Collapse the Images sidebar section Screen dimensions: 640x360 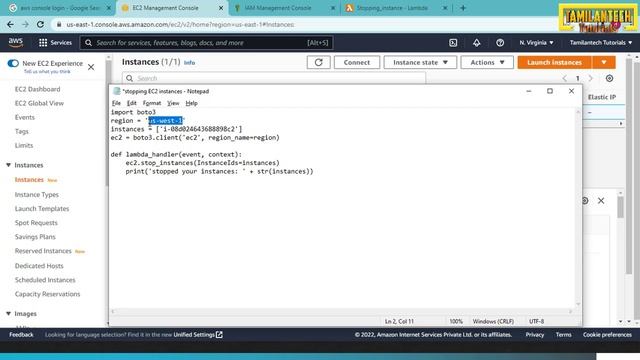(9, 314)
